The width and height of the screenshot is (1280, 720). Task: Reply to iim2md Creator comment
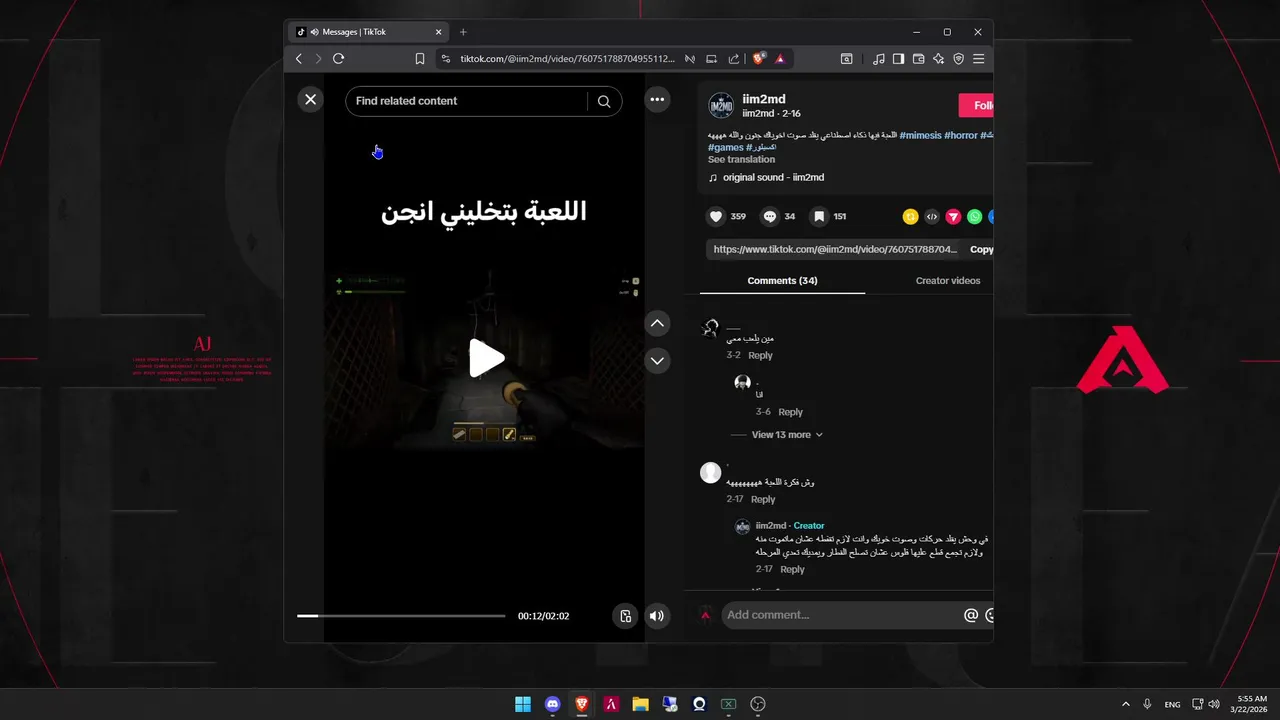click(x=792, y=570)
